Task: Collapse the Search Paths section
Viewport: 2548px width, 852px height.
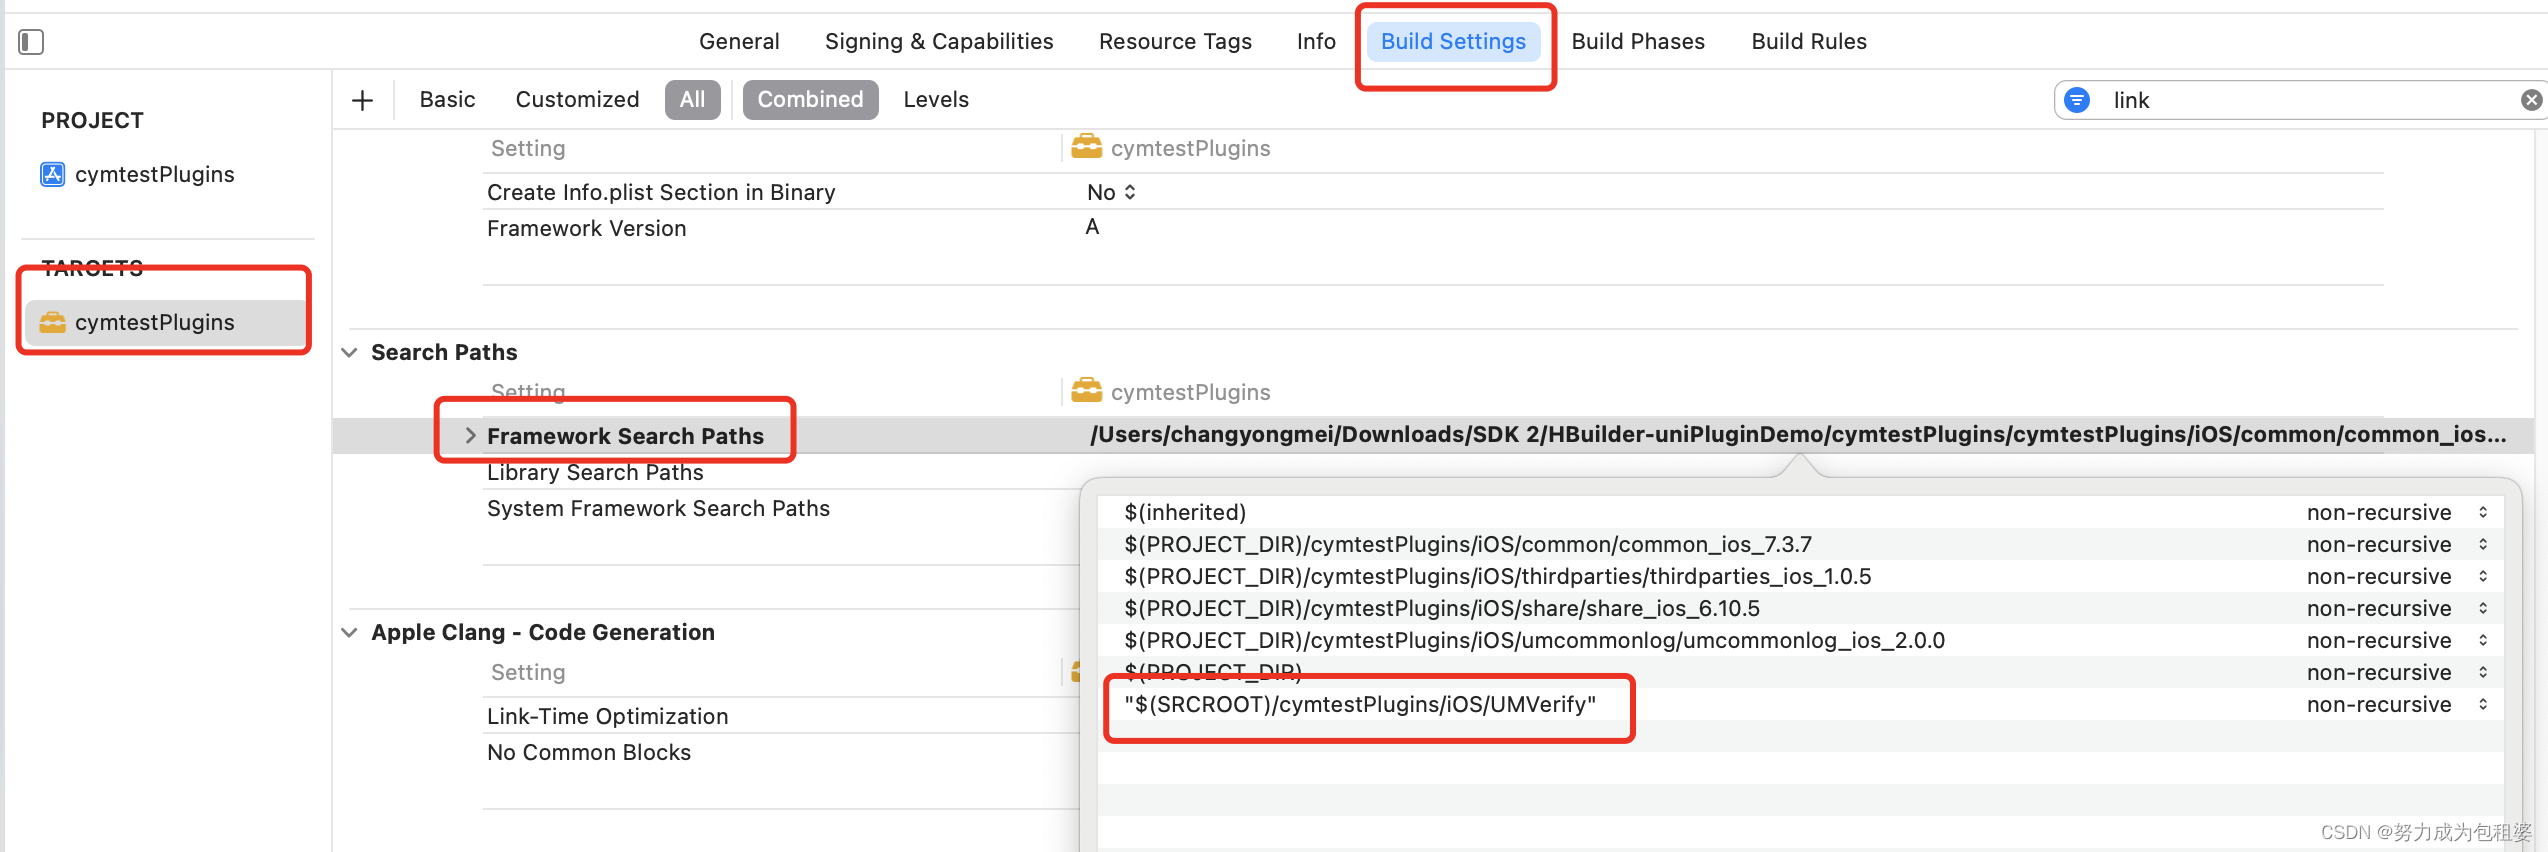Action: (349, 353)
